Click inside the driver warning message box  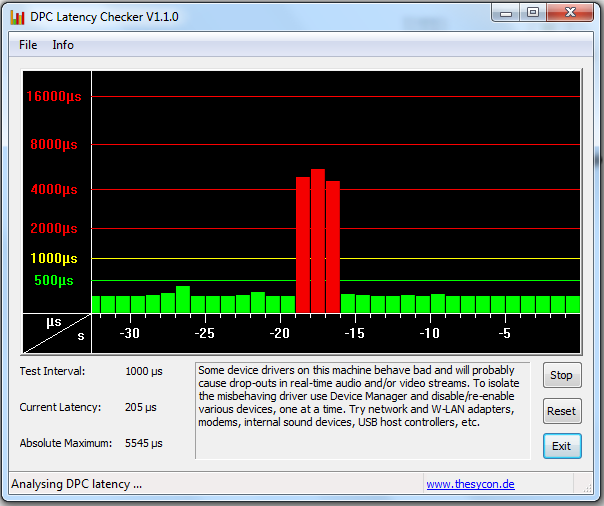click(x=364, y=410)
